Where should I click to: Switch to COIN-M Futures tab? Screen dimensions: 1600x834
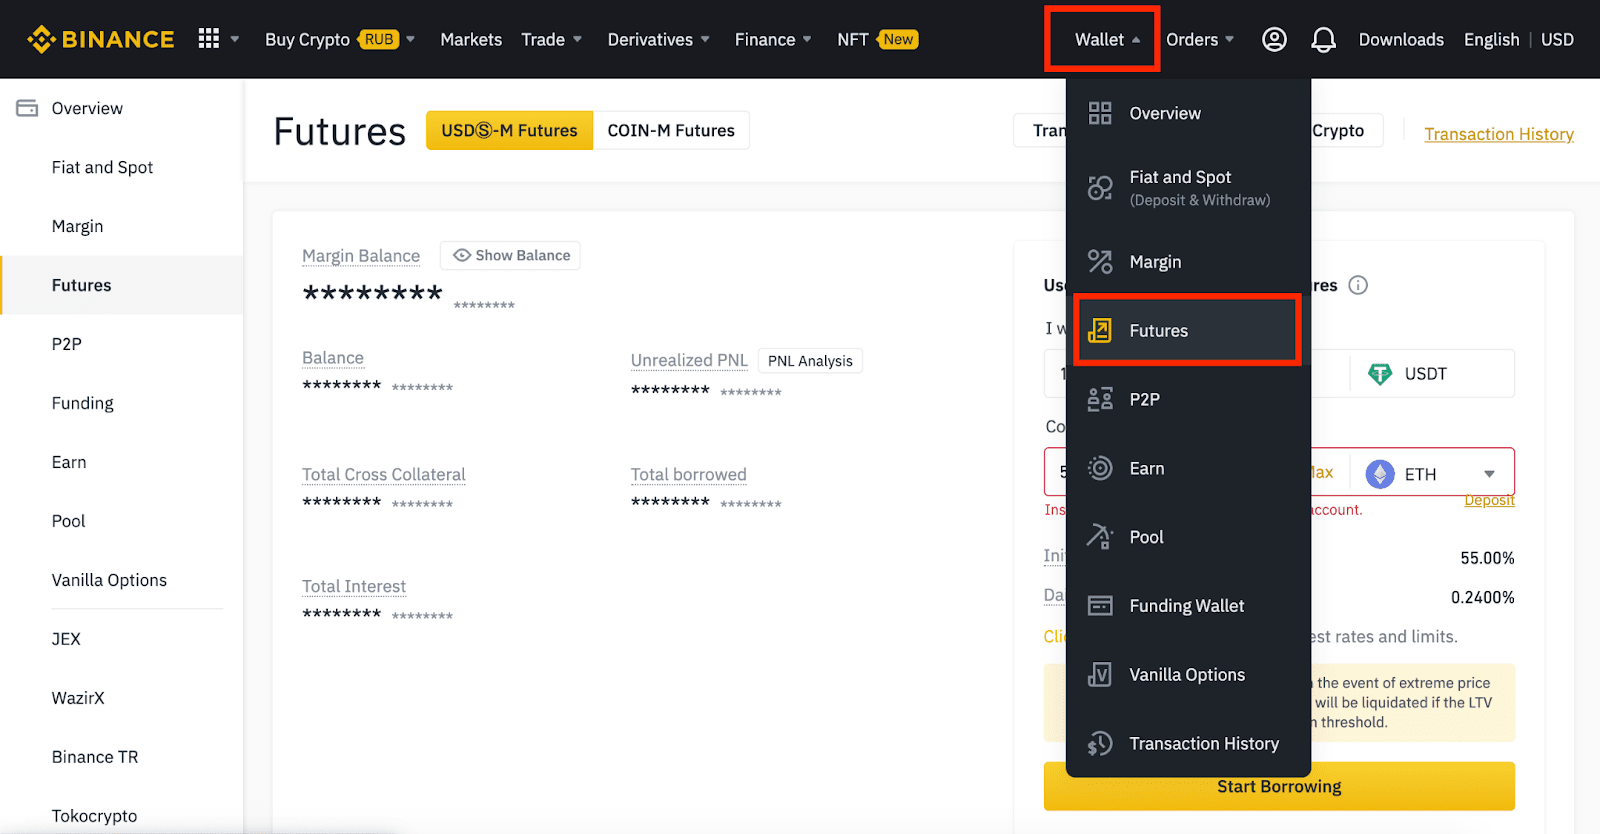[x=671, y=130]
